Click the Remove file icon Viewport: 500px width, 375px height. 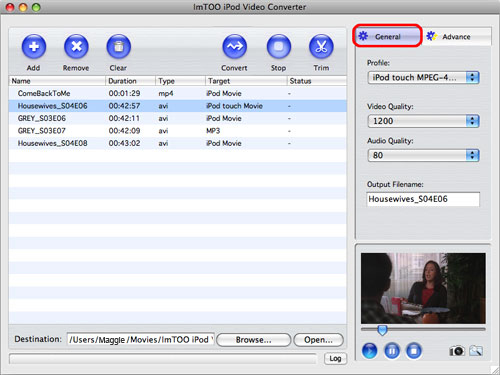click(76, 46)
